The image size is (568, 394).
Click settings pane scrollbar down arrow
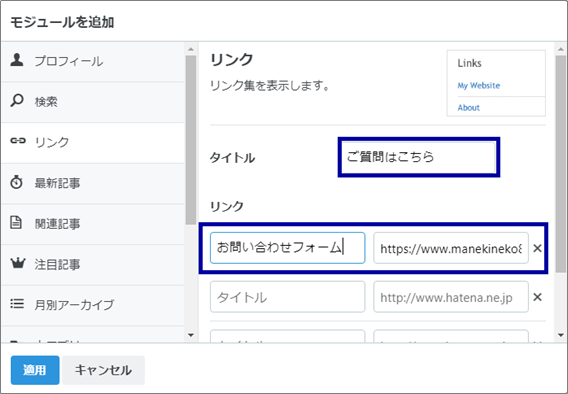click(x=560, y=335)
